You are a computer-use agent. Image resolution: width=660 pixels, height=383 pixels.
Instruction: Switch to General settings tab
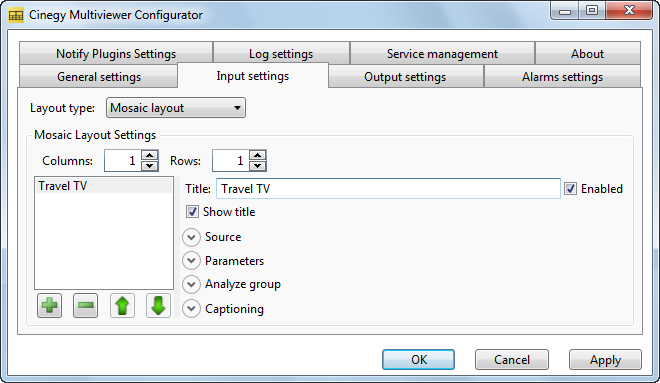click(x=99, y=77)
